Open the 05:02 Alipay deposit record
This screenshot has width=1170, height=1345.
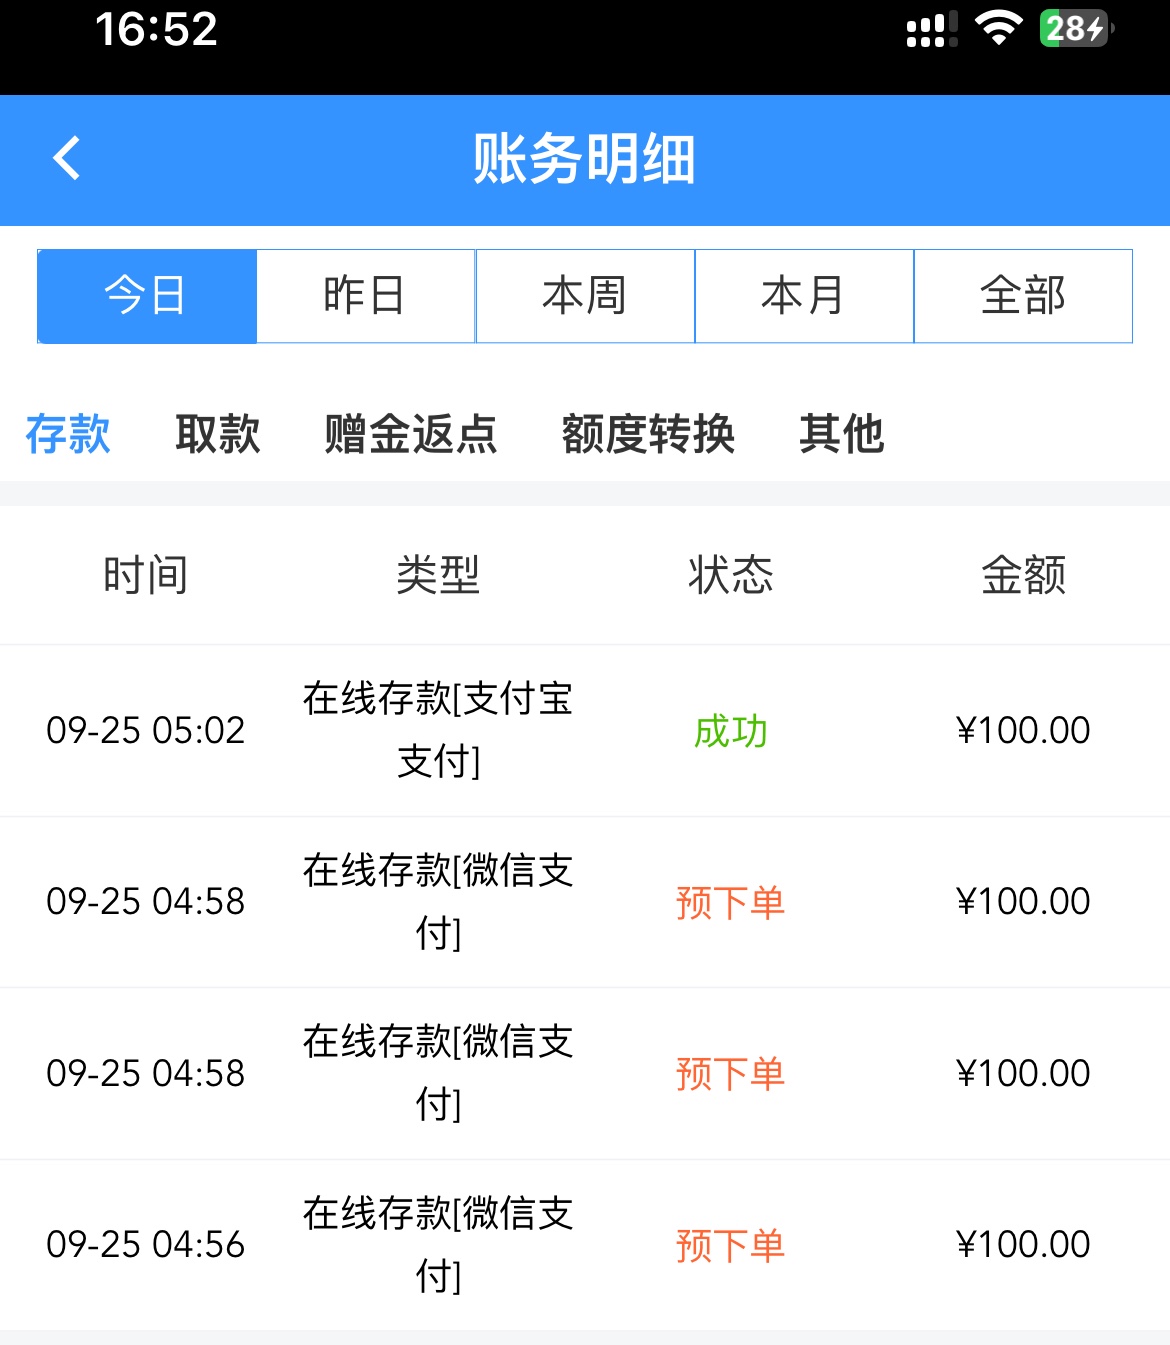pyautogui.click(x=438, y=730)
